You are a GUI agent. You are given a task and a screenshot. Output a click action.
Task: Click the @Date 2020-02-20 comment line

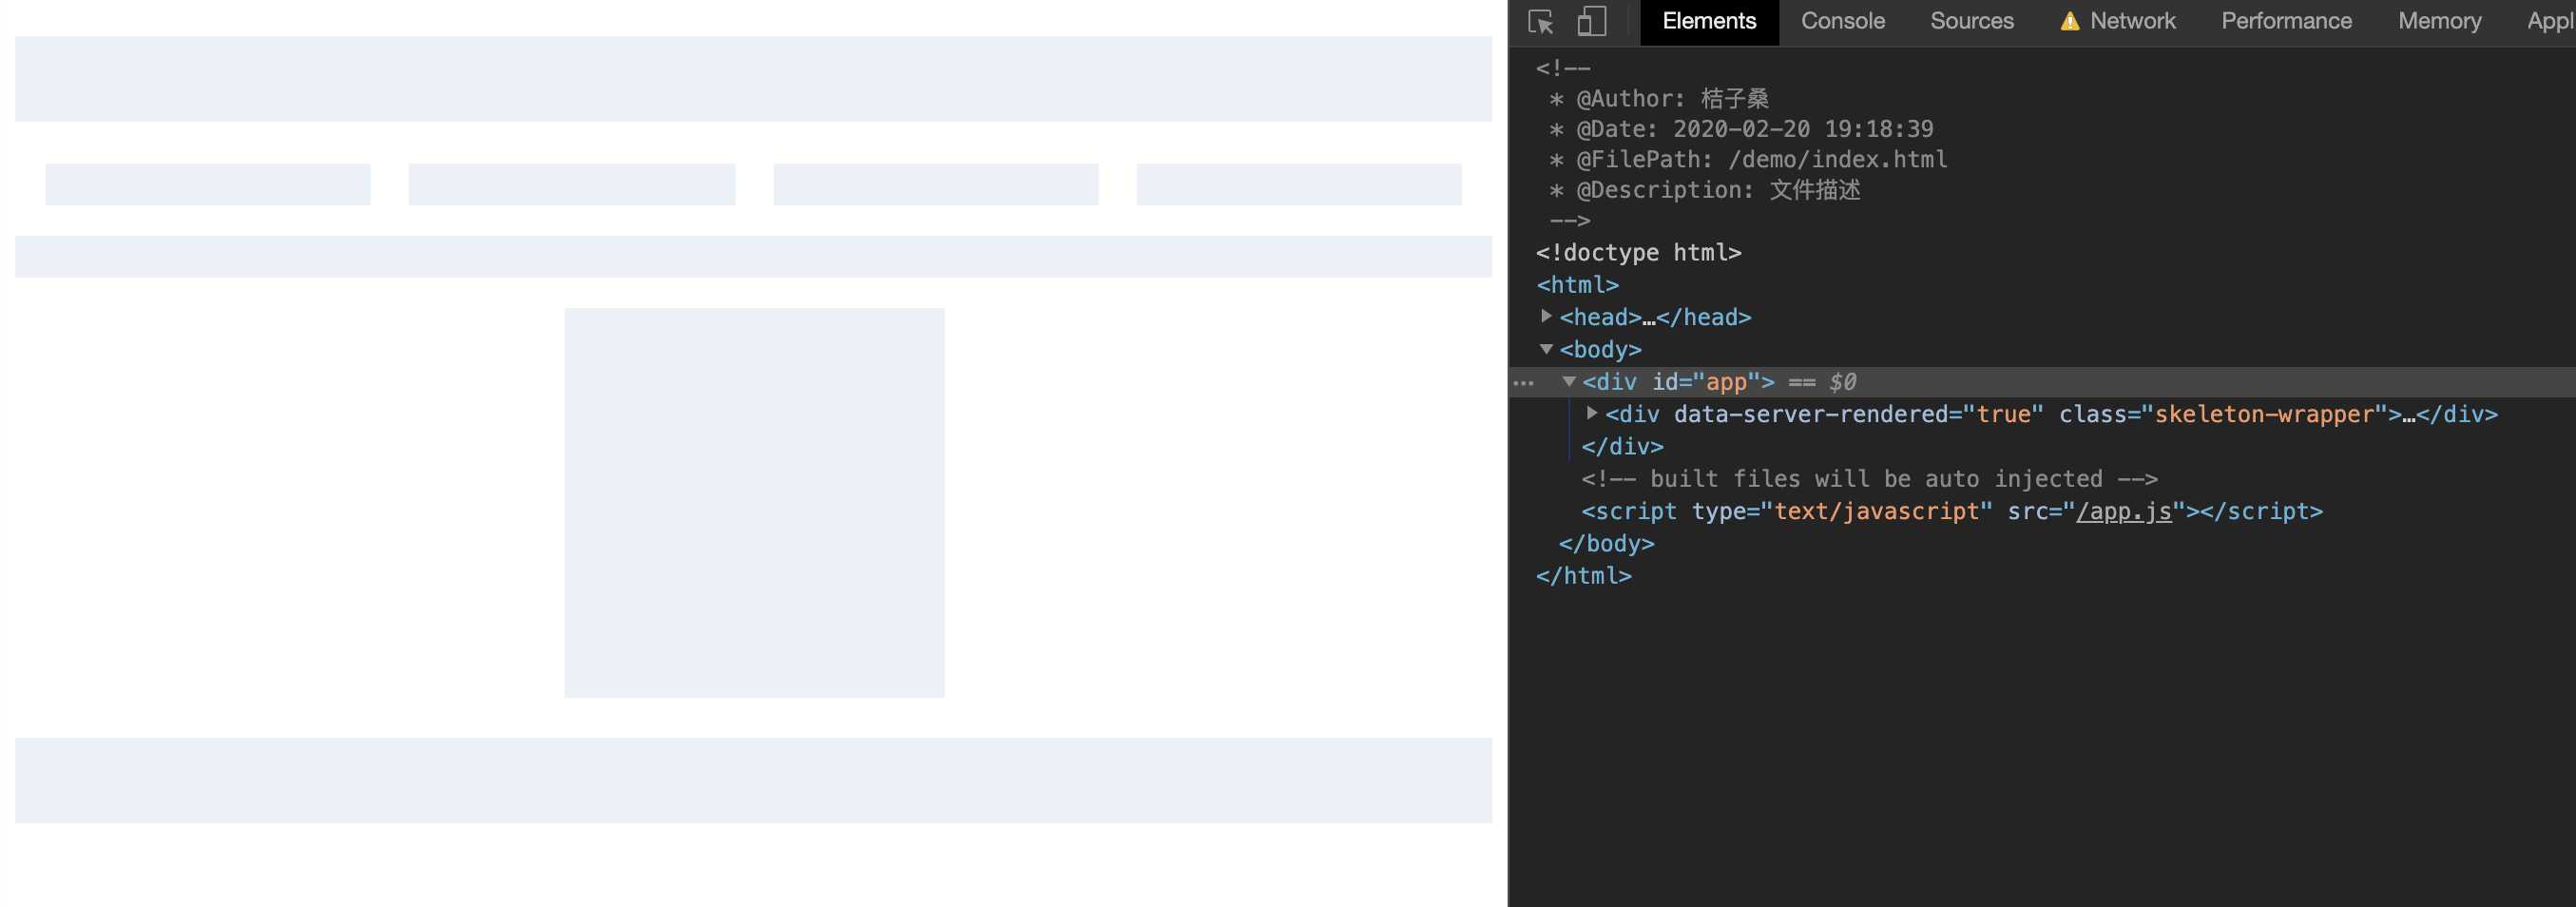1740,129
